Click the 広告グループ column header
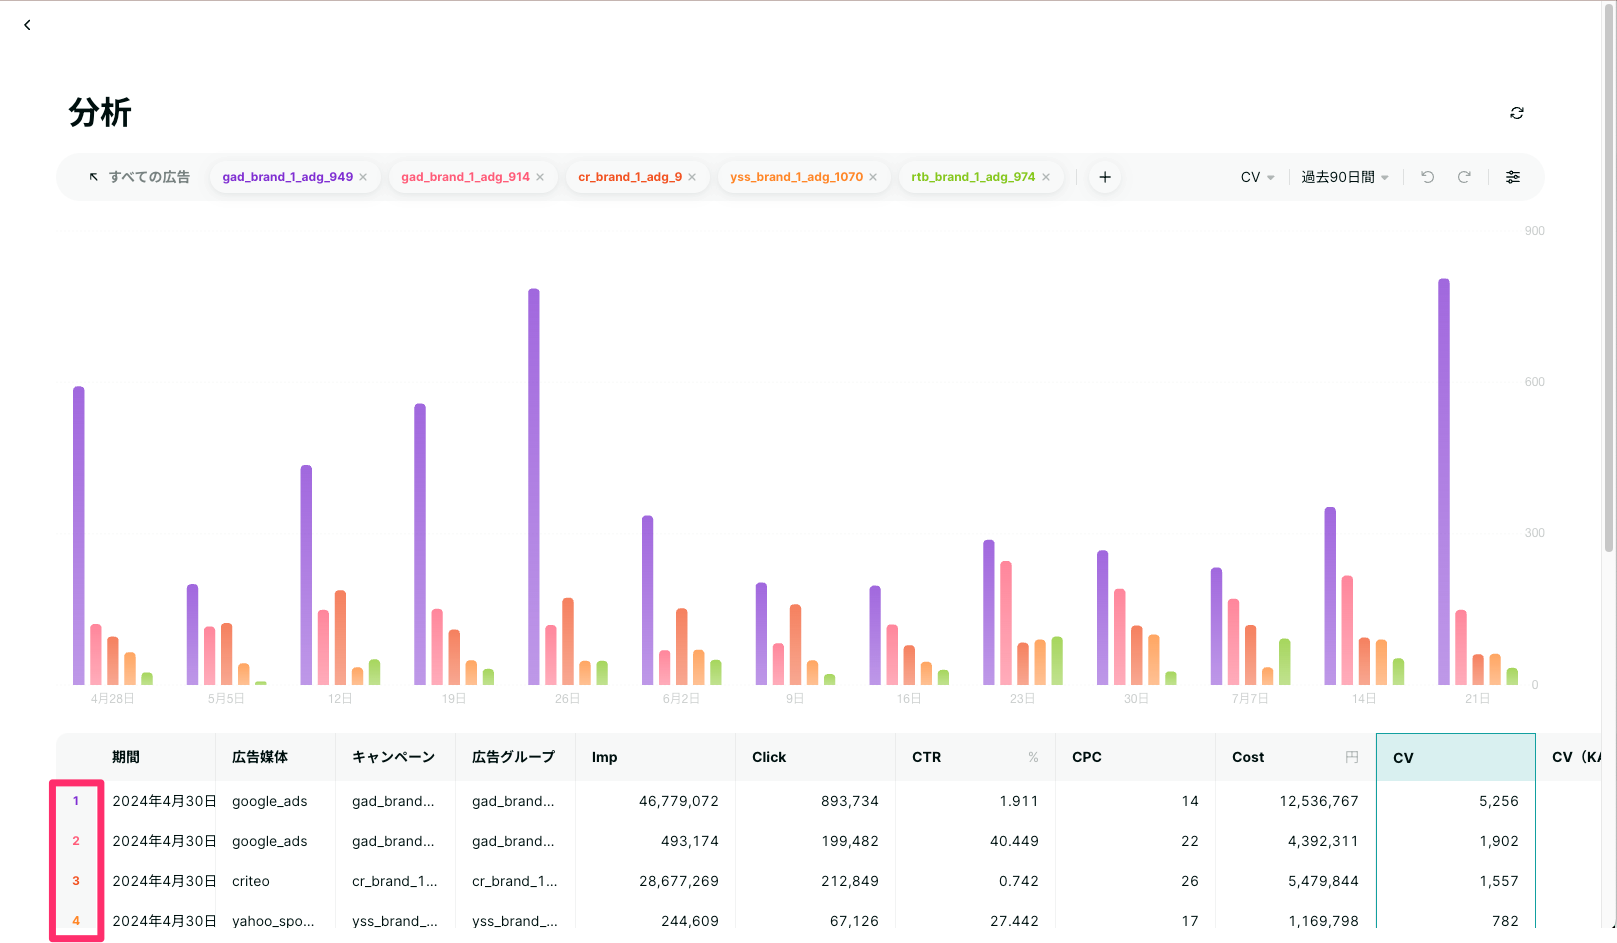Screen dimensions: 1617x943 (x=513, y=757)
